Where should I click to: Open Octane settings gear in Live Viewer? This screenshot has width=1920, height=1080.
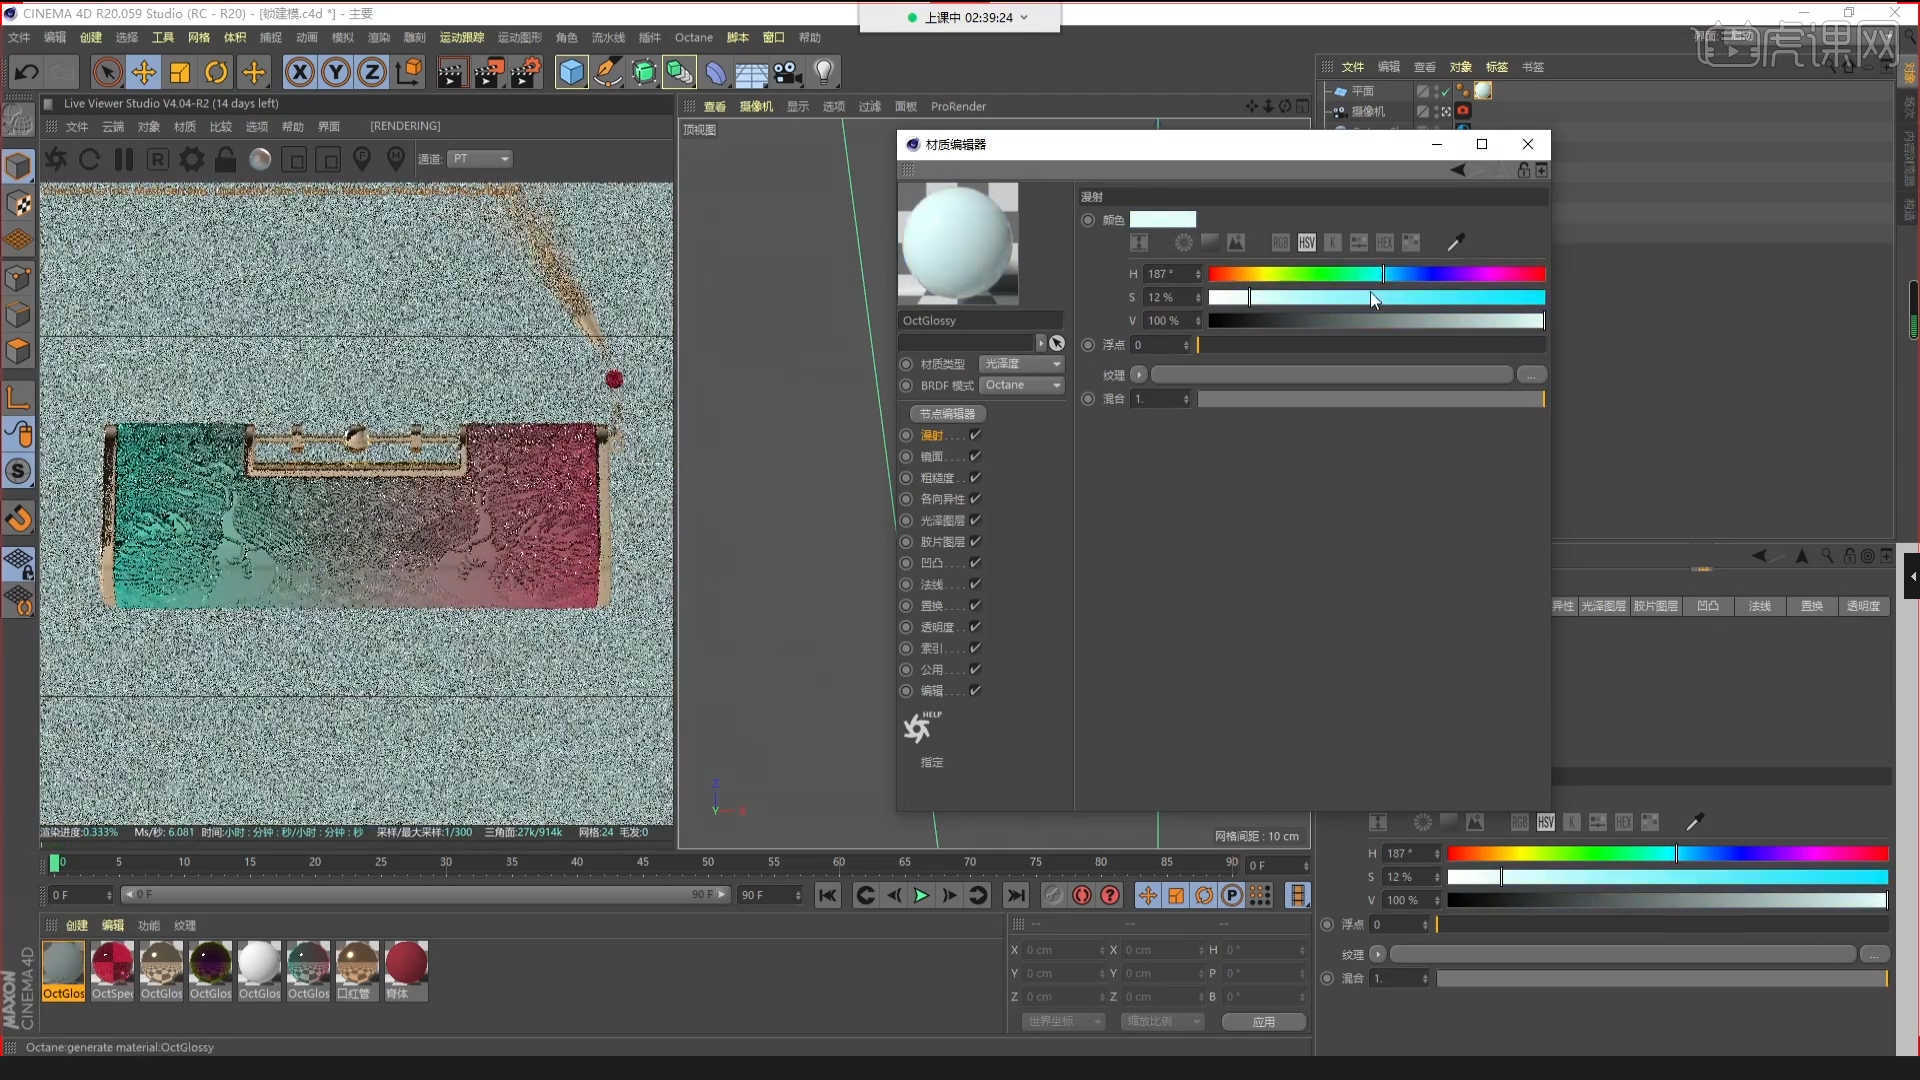pos(192,159)
